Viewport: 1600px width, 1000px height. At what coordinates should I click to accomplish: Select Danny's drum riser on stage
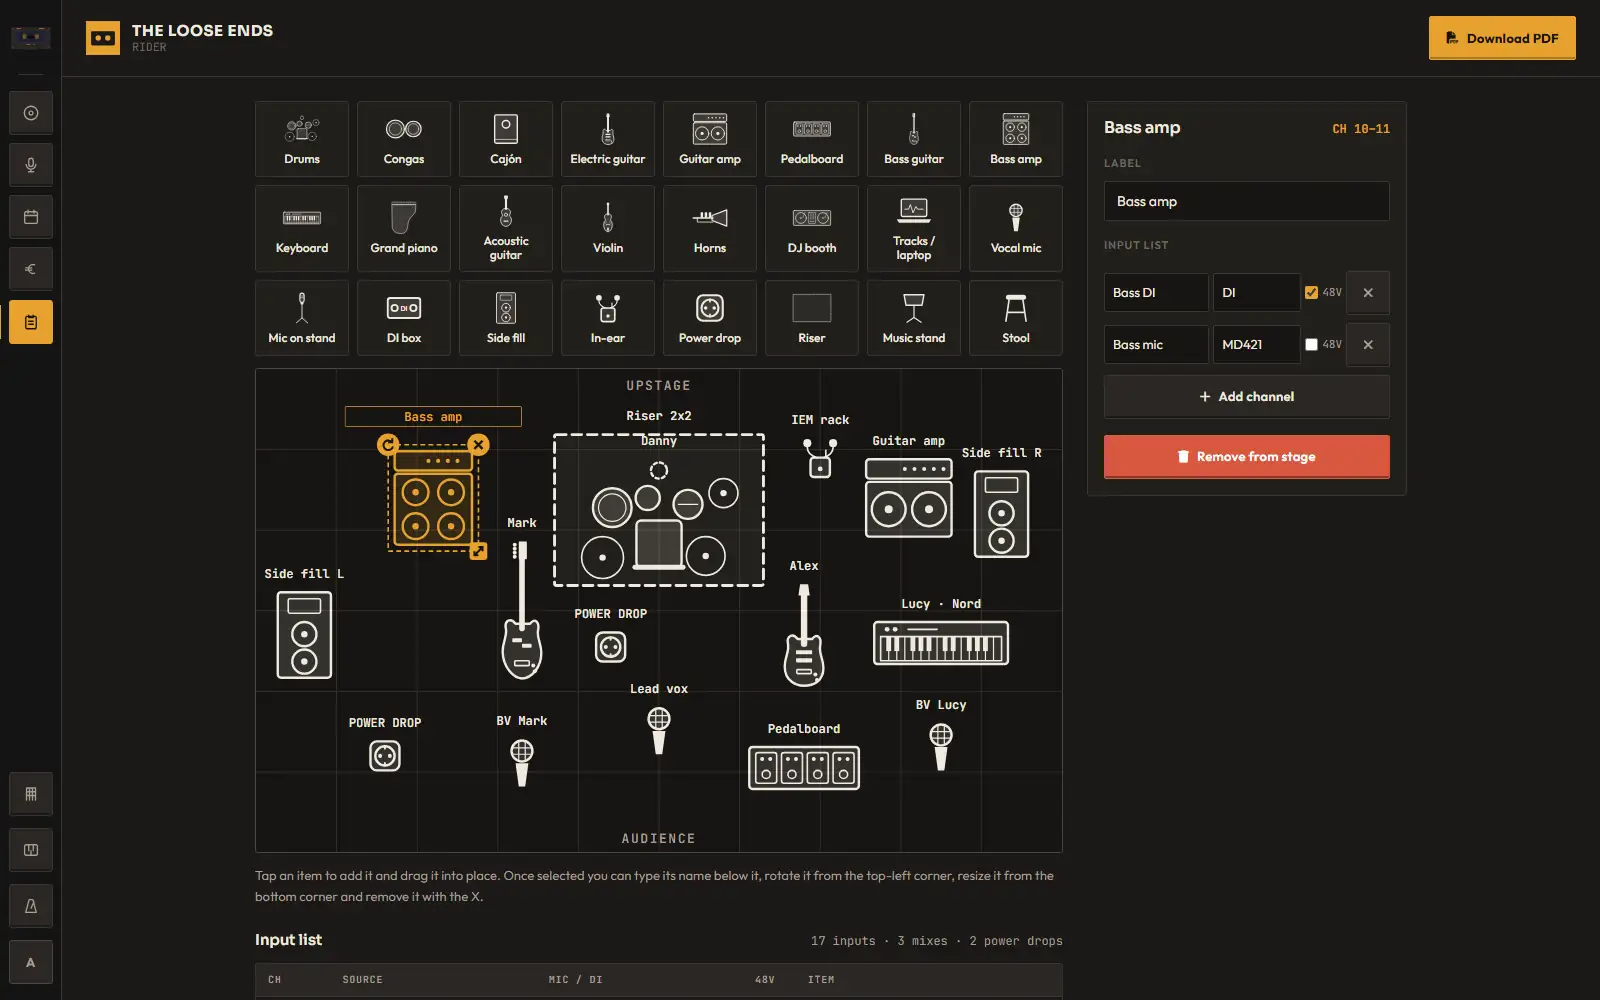[x=659, y=510]
